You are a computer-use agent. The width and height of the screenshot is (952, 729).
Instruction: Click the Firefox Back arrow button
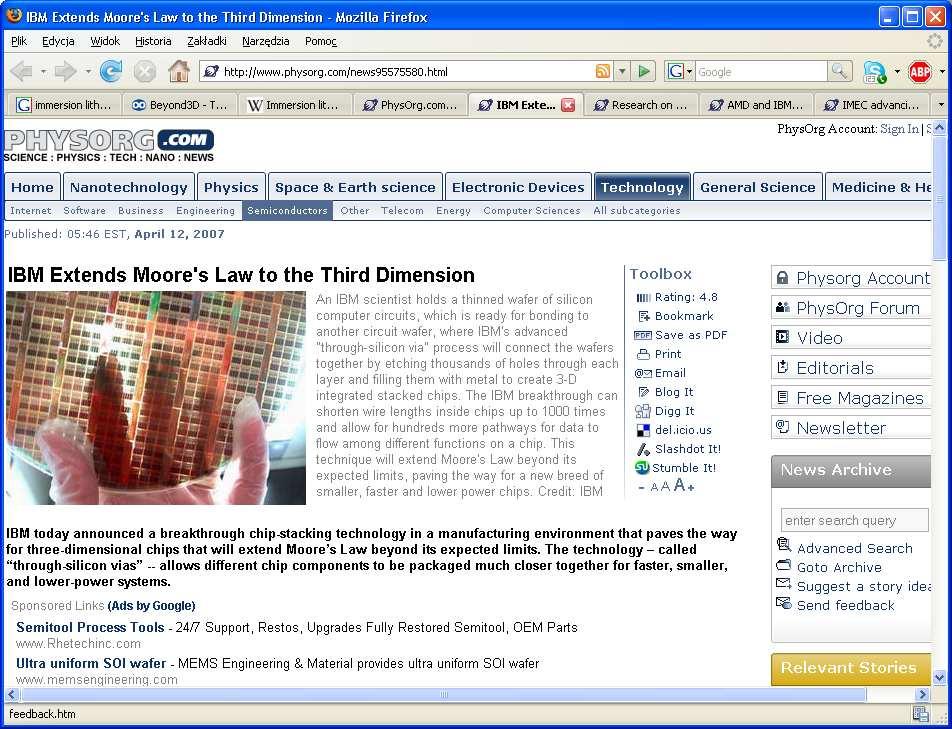tap(21, 72)
